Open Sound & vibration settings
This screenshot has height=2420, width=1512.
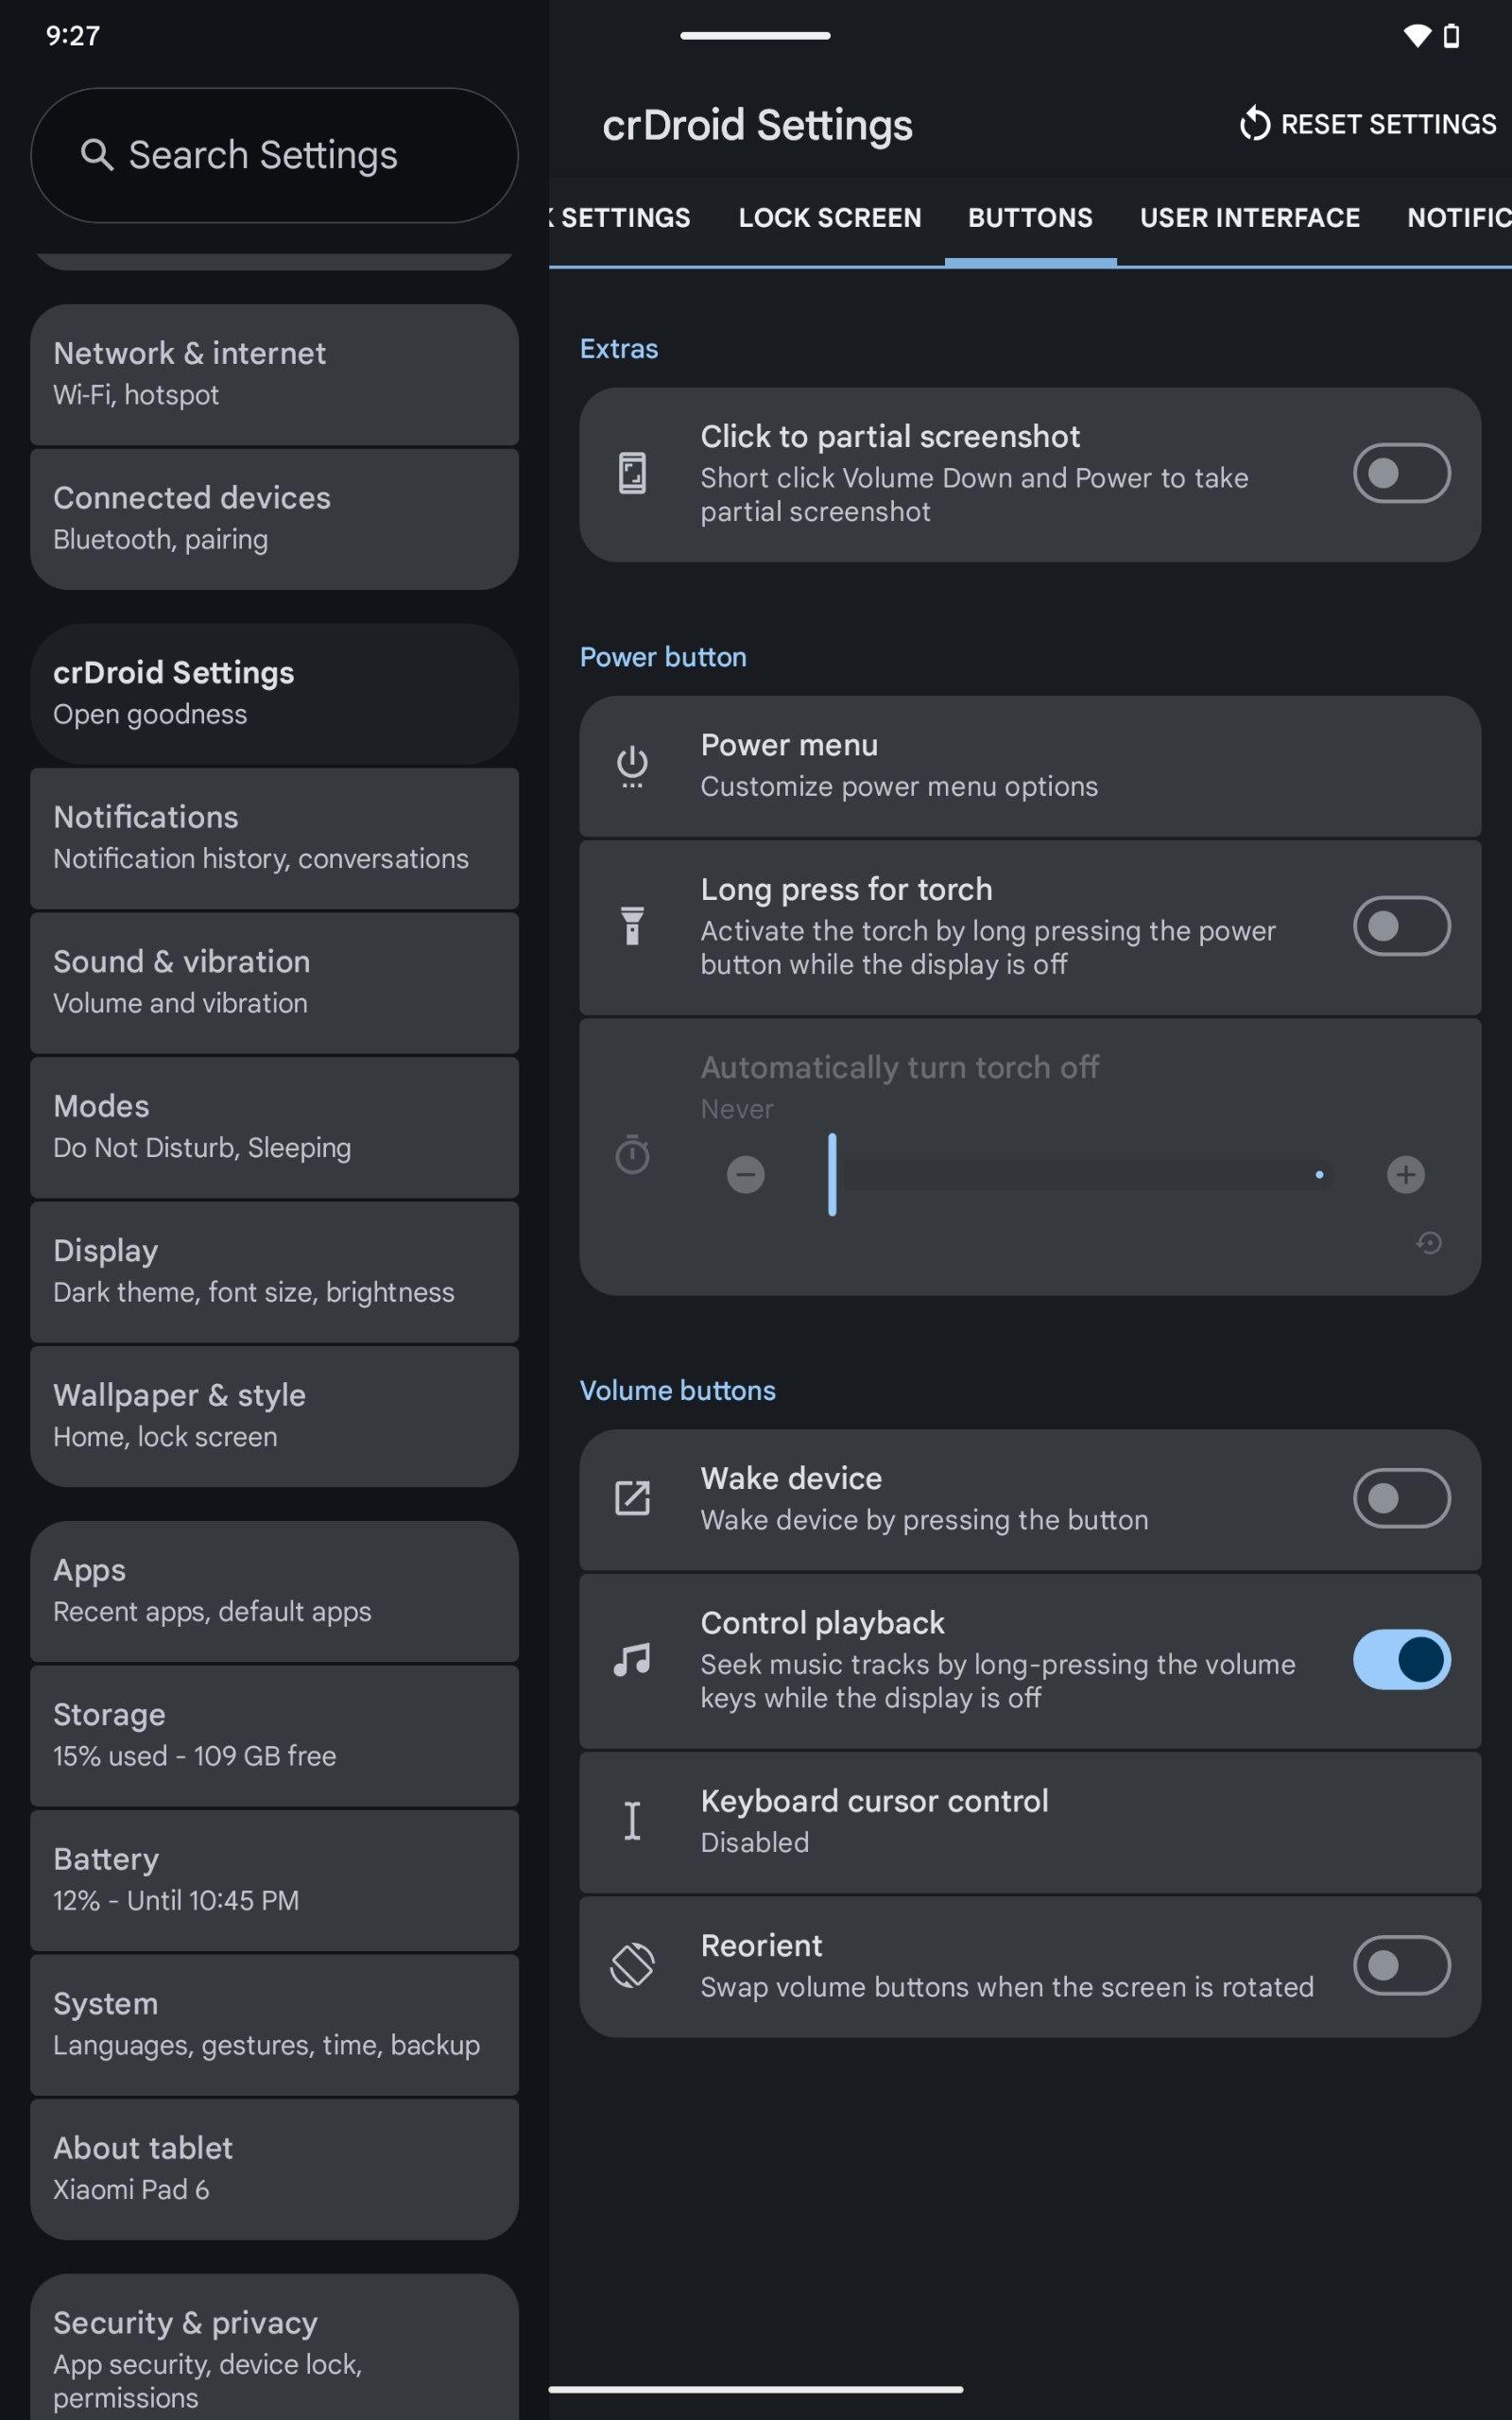[x=274, y=982]
